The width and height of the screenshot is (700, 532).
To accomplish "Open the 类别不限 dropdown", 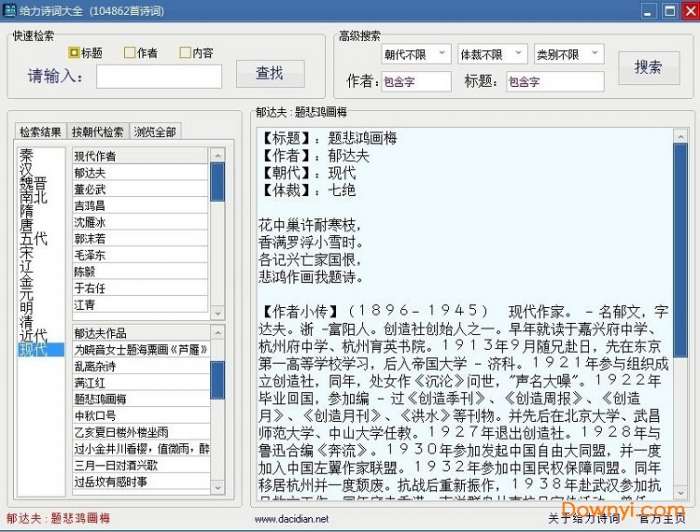I will click(x=569, y=54).
